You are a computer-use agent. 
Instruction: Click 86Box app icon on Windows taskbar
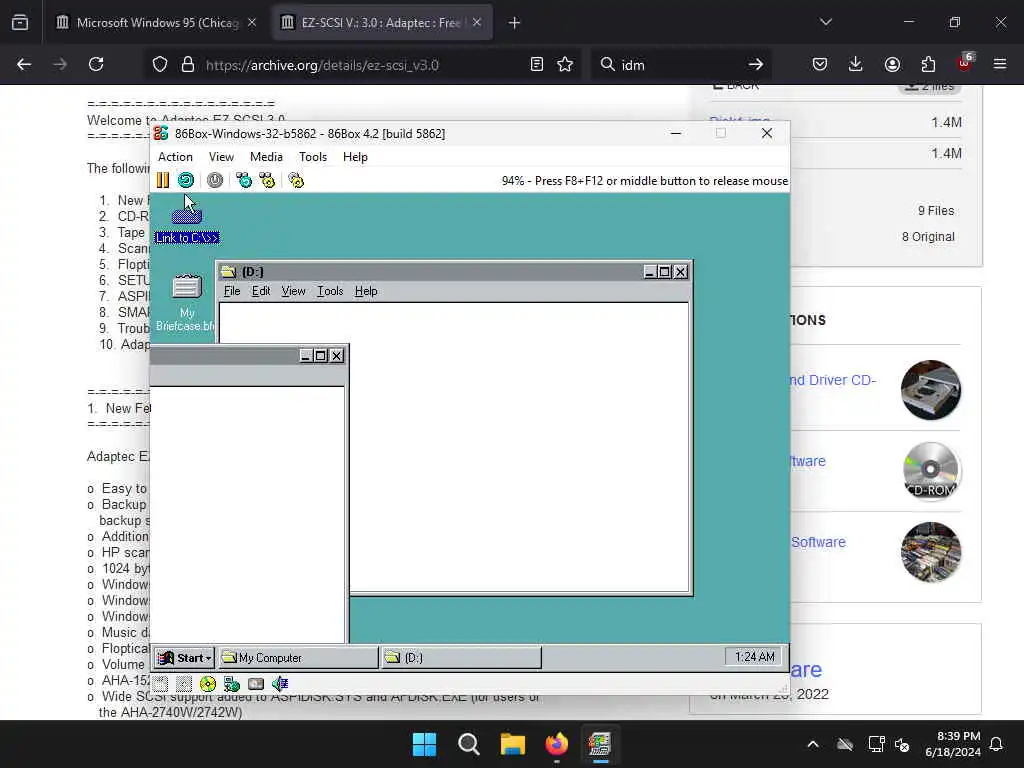coord(600,744)
